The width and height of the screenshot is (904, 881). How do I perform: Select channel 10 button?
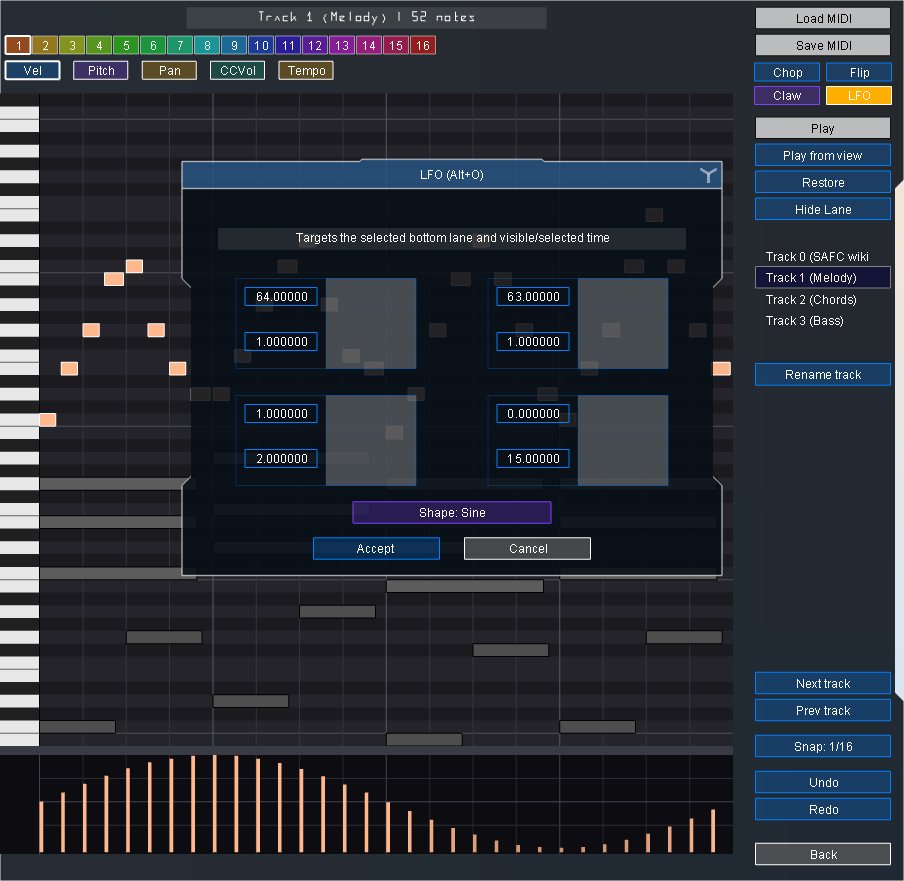coord(261,45)
